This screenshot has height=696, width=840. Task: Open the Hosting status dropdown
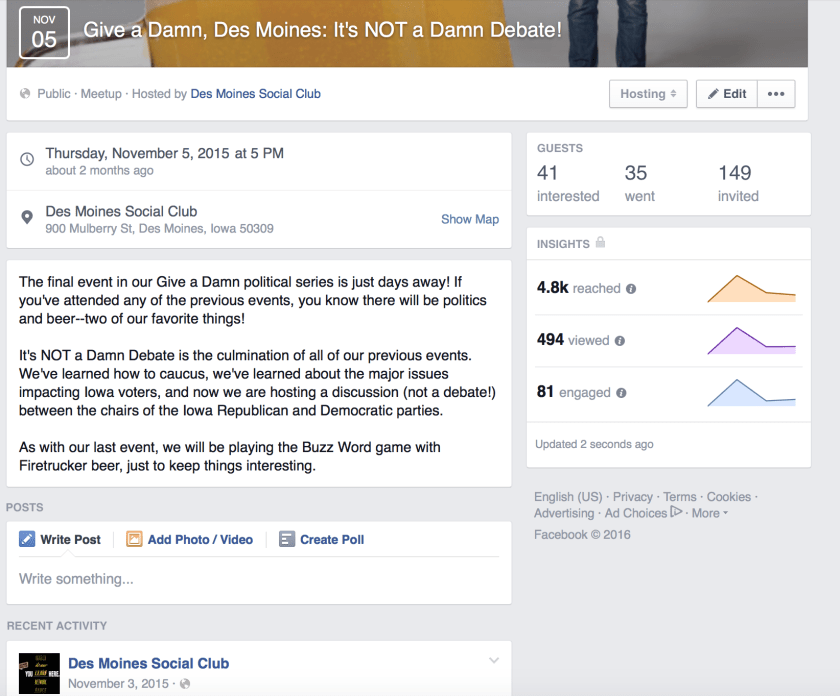point(648,94)
